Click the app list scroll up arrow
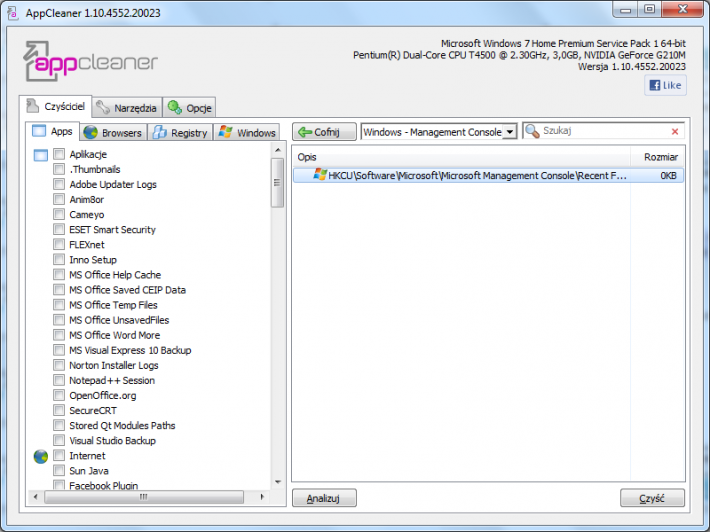 pyautogui.click(x=278, y=150)
